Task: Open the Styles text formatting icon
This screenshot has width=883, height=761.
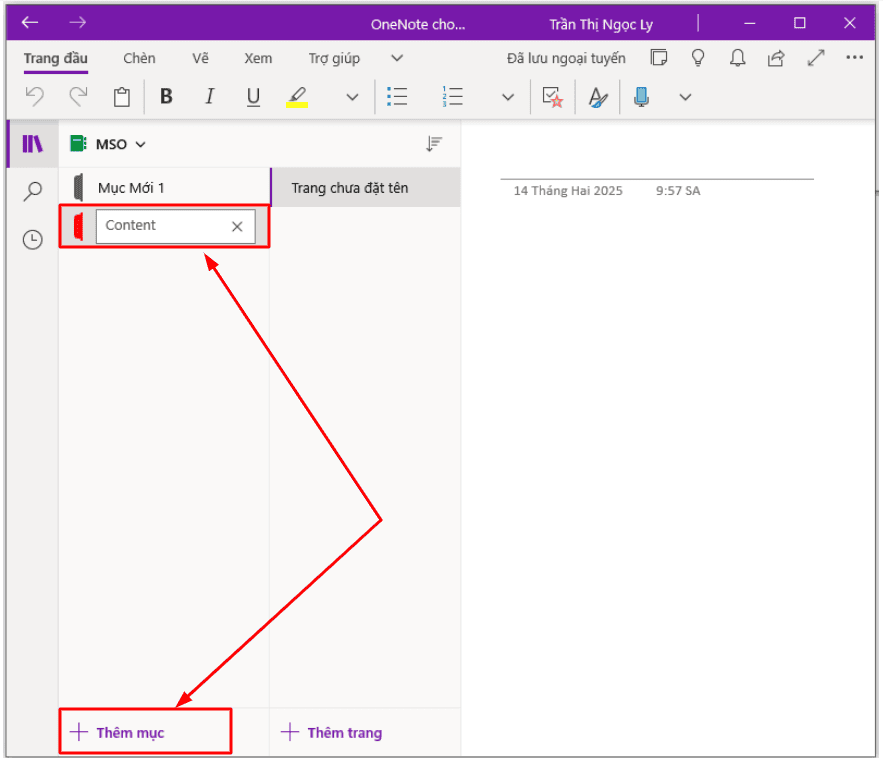Action: coord(597,97)
